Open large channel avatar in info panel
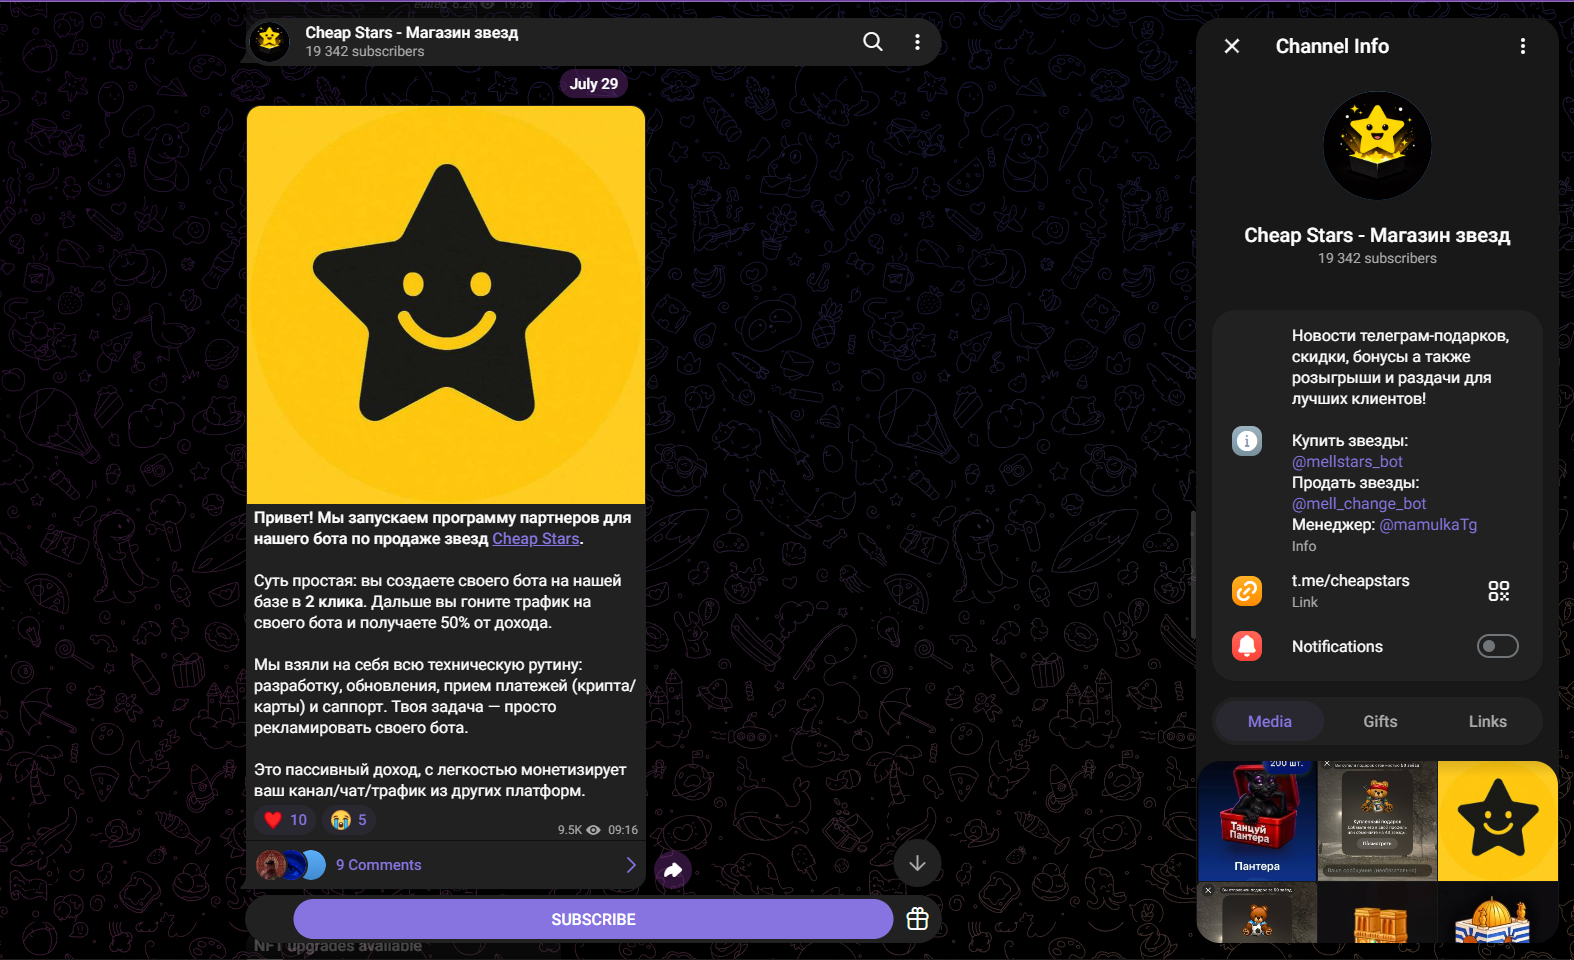The image size is (1574, 960). [x=1377, y=146]
